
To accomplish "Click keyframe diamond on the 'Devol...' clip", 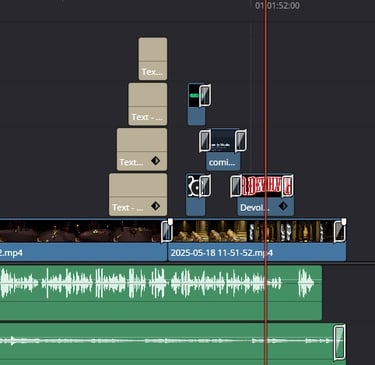I will [x=283, y=206].
